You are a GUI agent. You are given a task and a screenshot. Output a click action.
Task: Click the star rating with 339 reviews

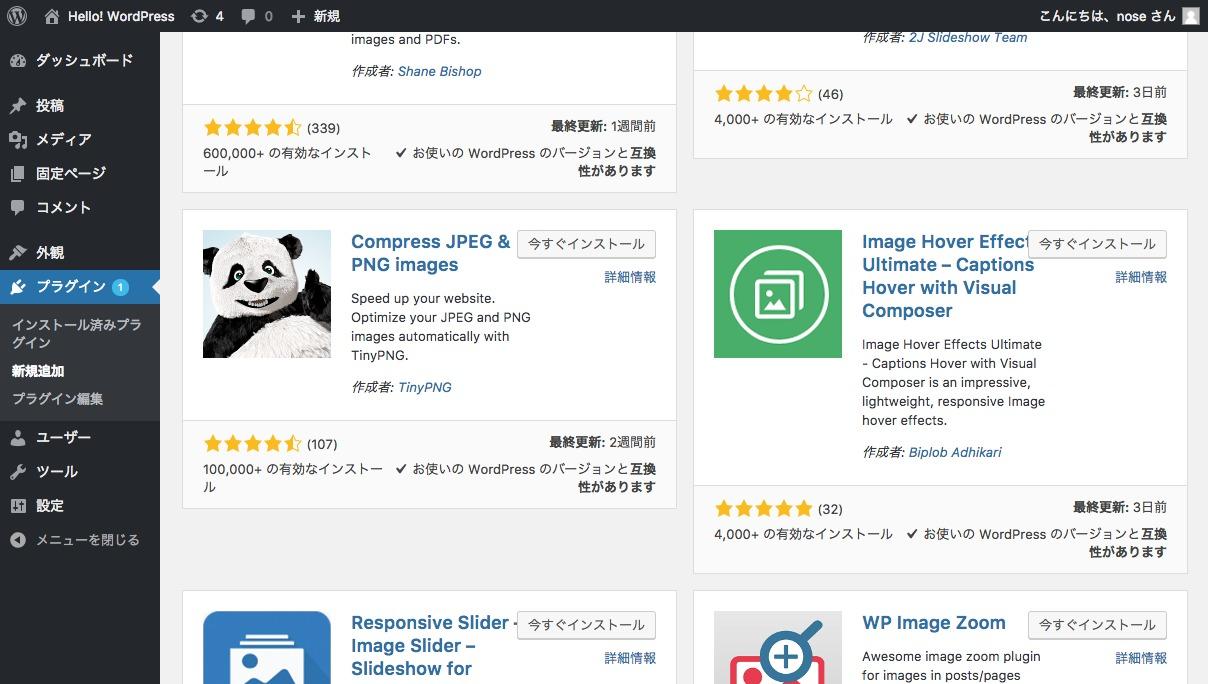[x=252, y=128]
